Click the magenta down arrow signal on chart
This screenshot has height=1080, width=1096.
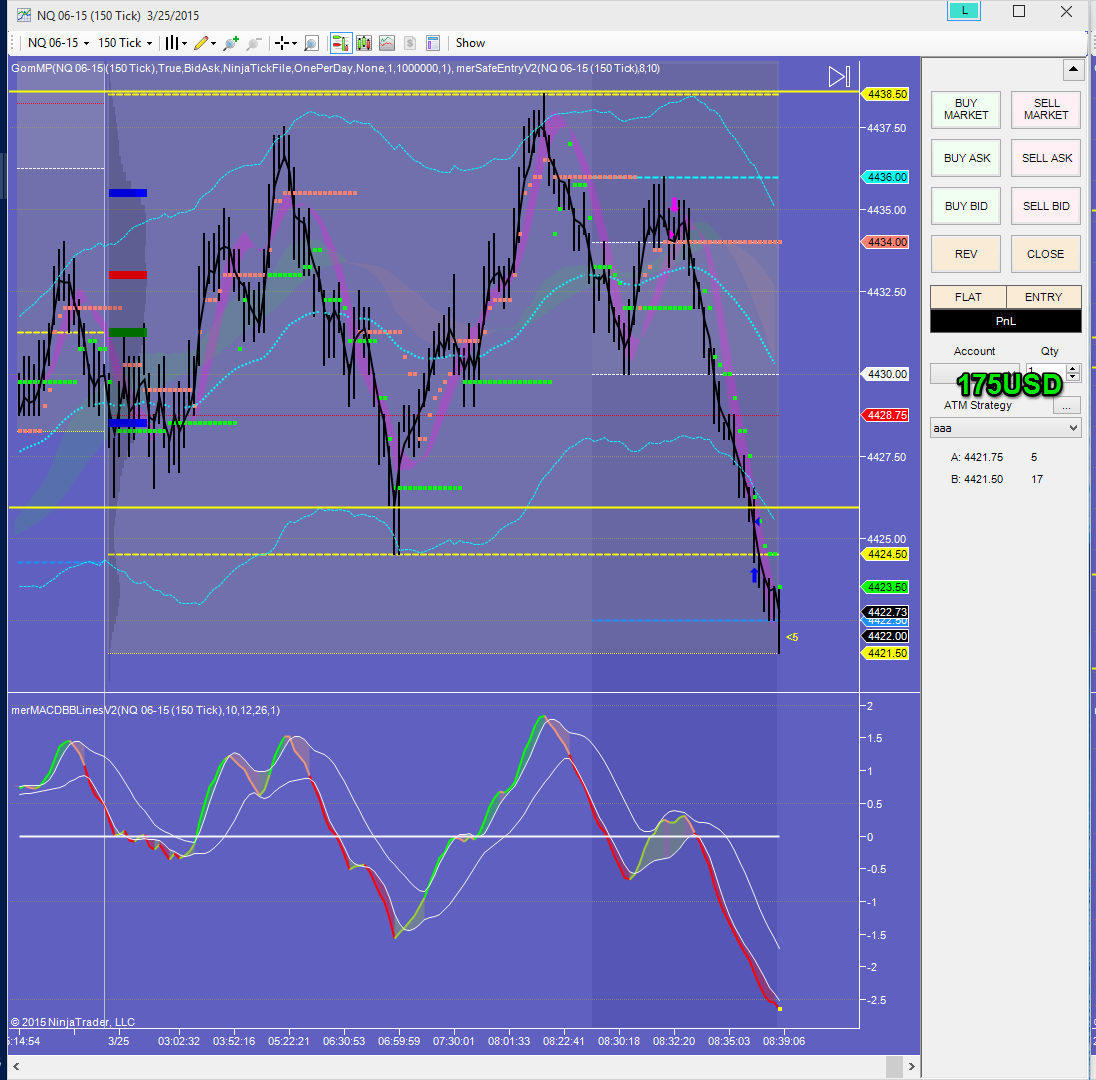click(675, 206)
